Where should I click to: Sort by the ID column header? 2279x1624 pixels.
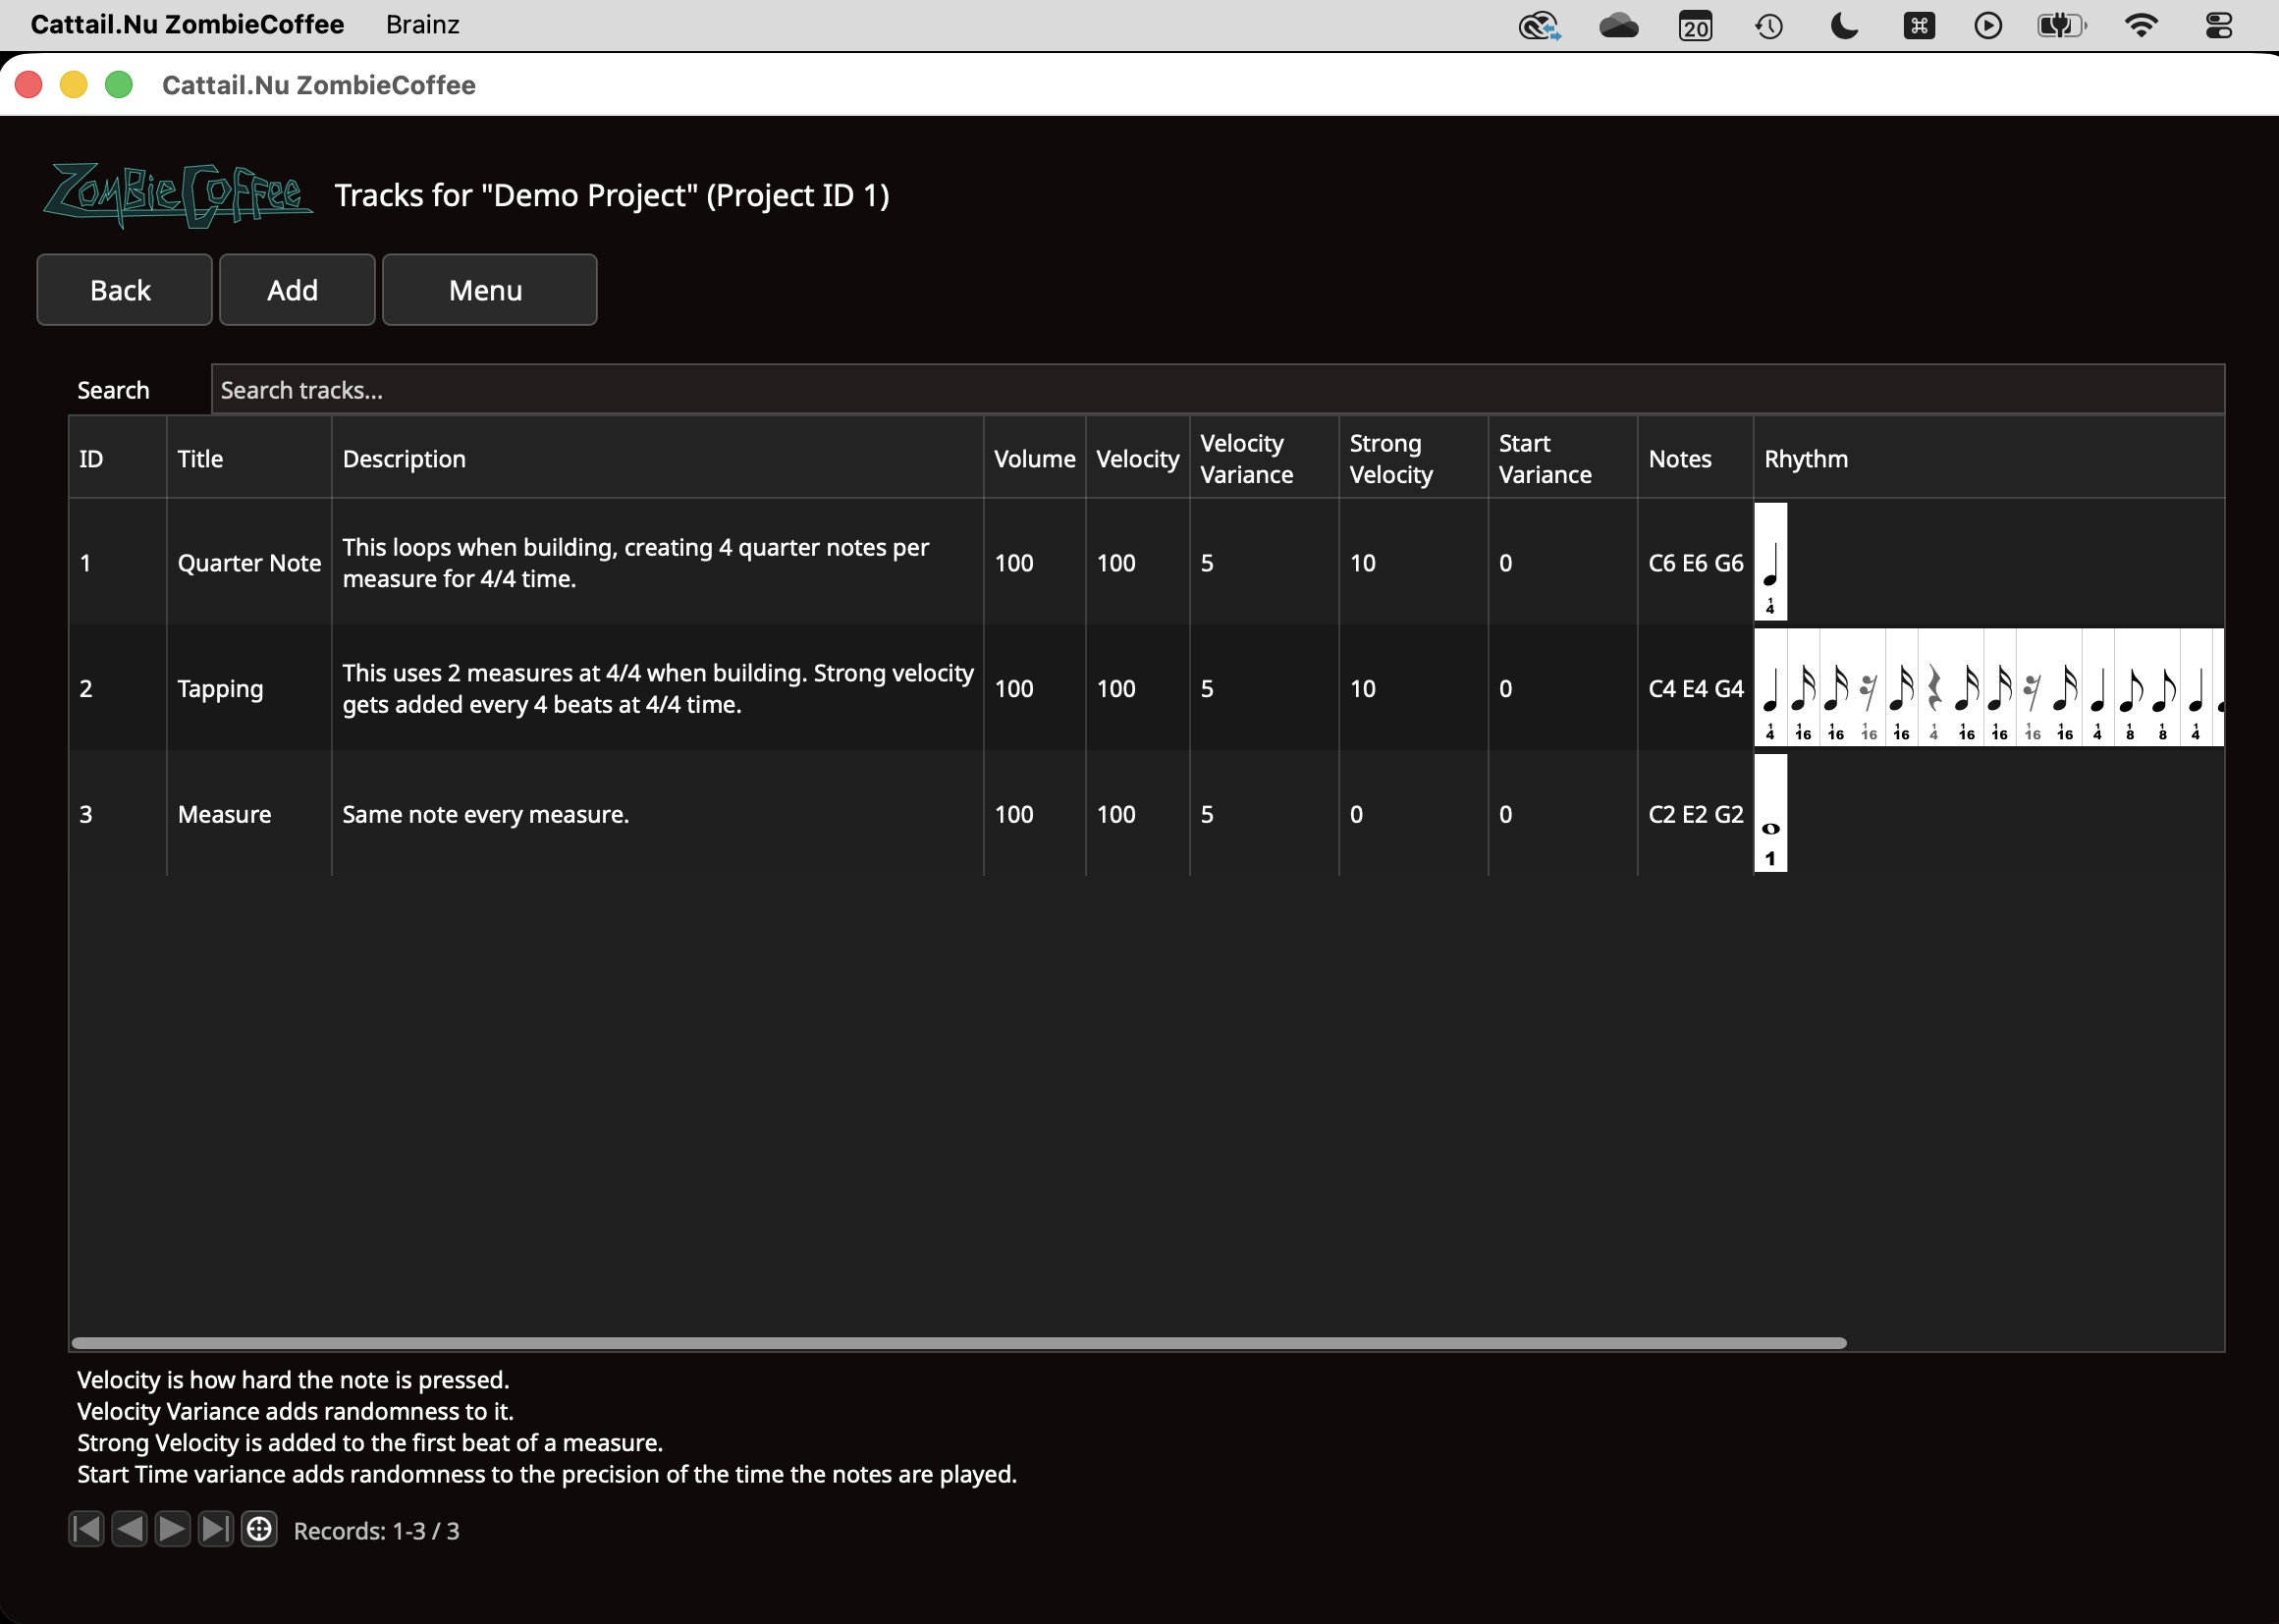(117, 458)
